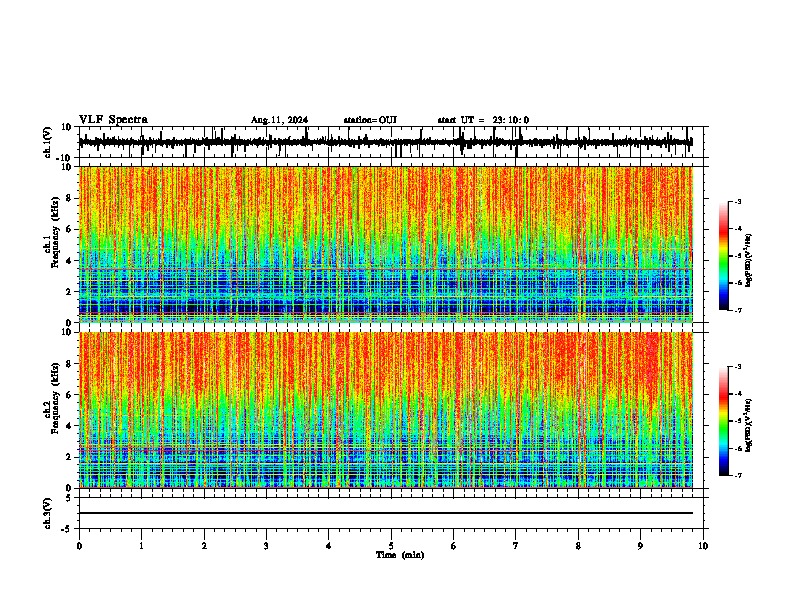
Task: Click inside the ch.2 spectrogram panel
Action: click(x=386, y=410)
